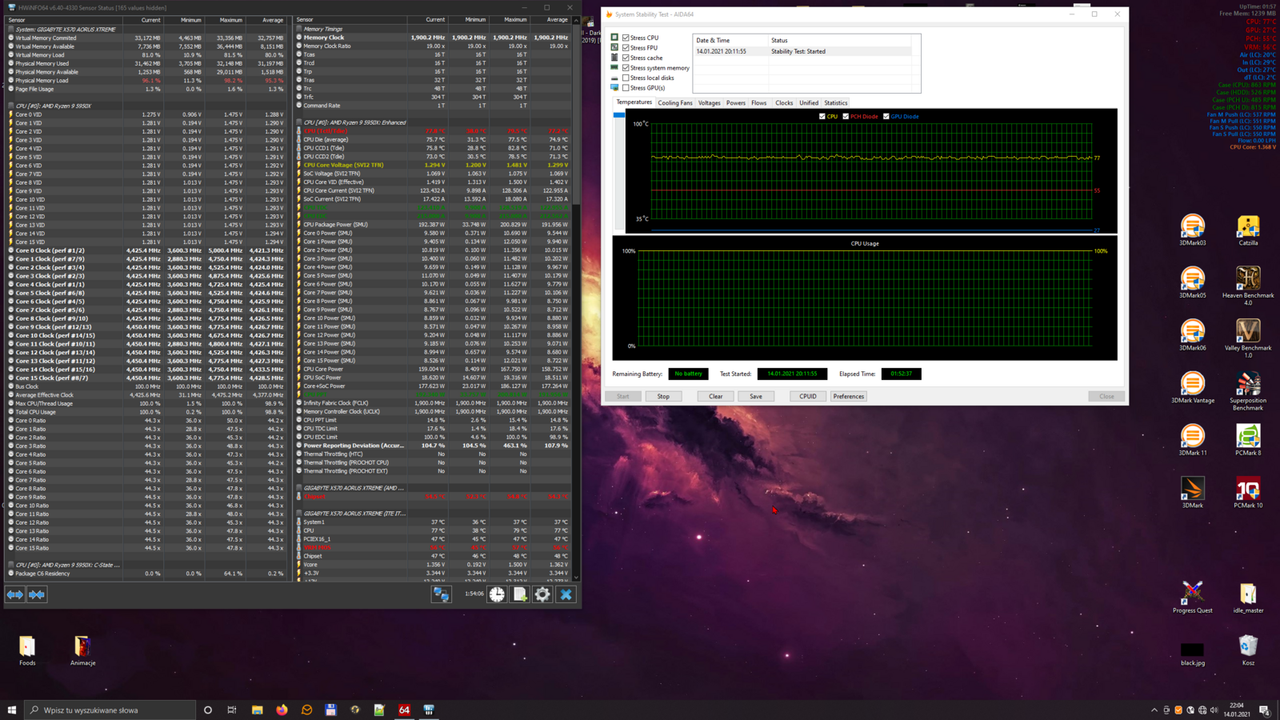
Task: Open HWiNFO remote network monitoring icon
Action: point(441,594)
